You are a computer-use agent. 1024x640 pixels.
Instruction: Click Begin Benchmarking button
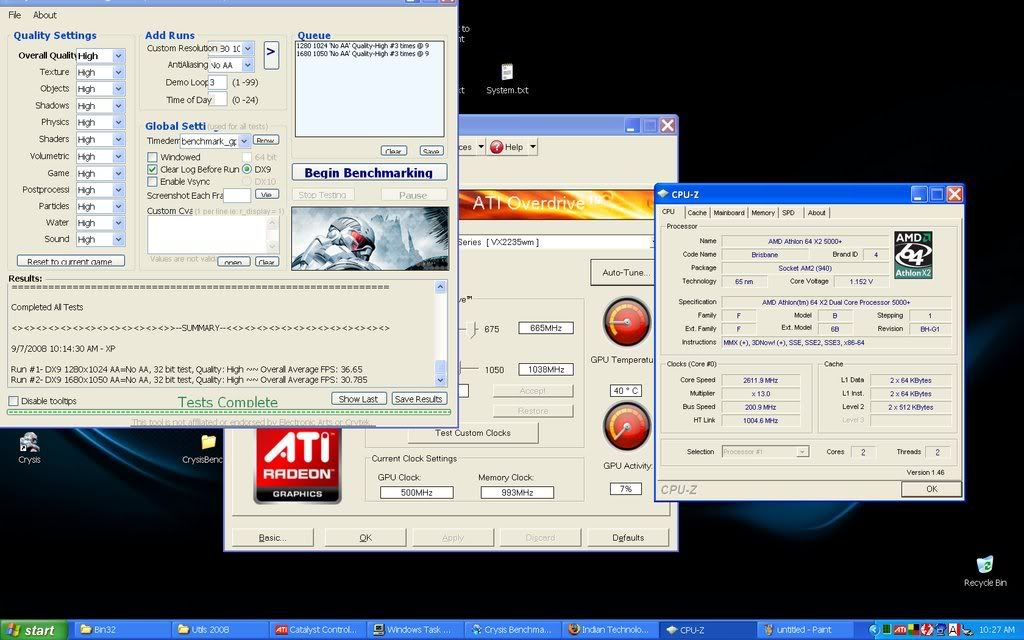tap(369, 172)
